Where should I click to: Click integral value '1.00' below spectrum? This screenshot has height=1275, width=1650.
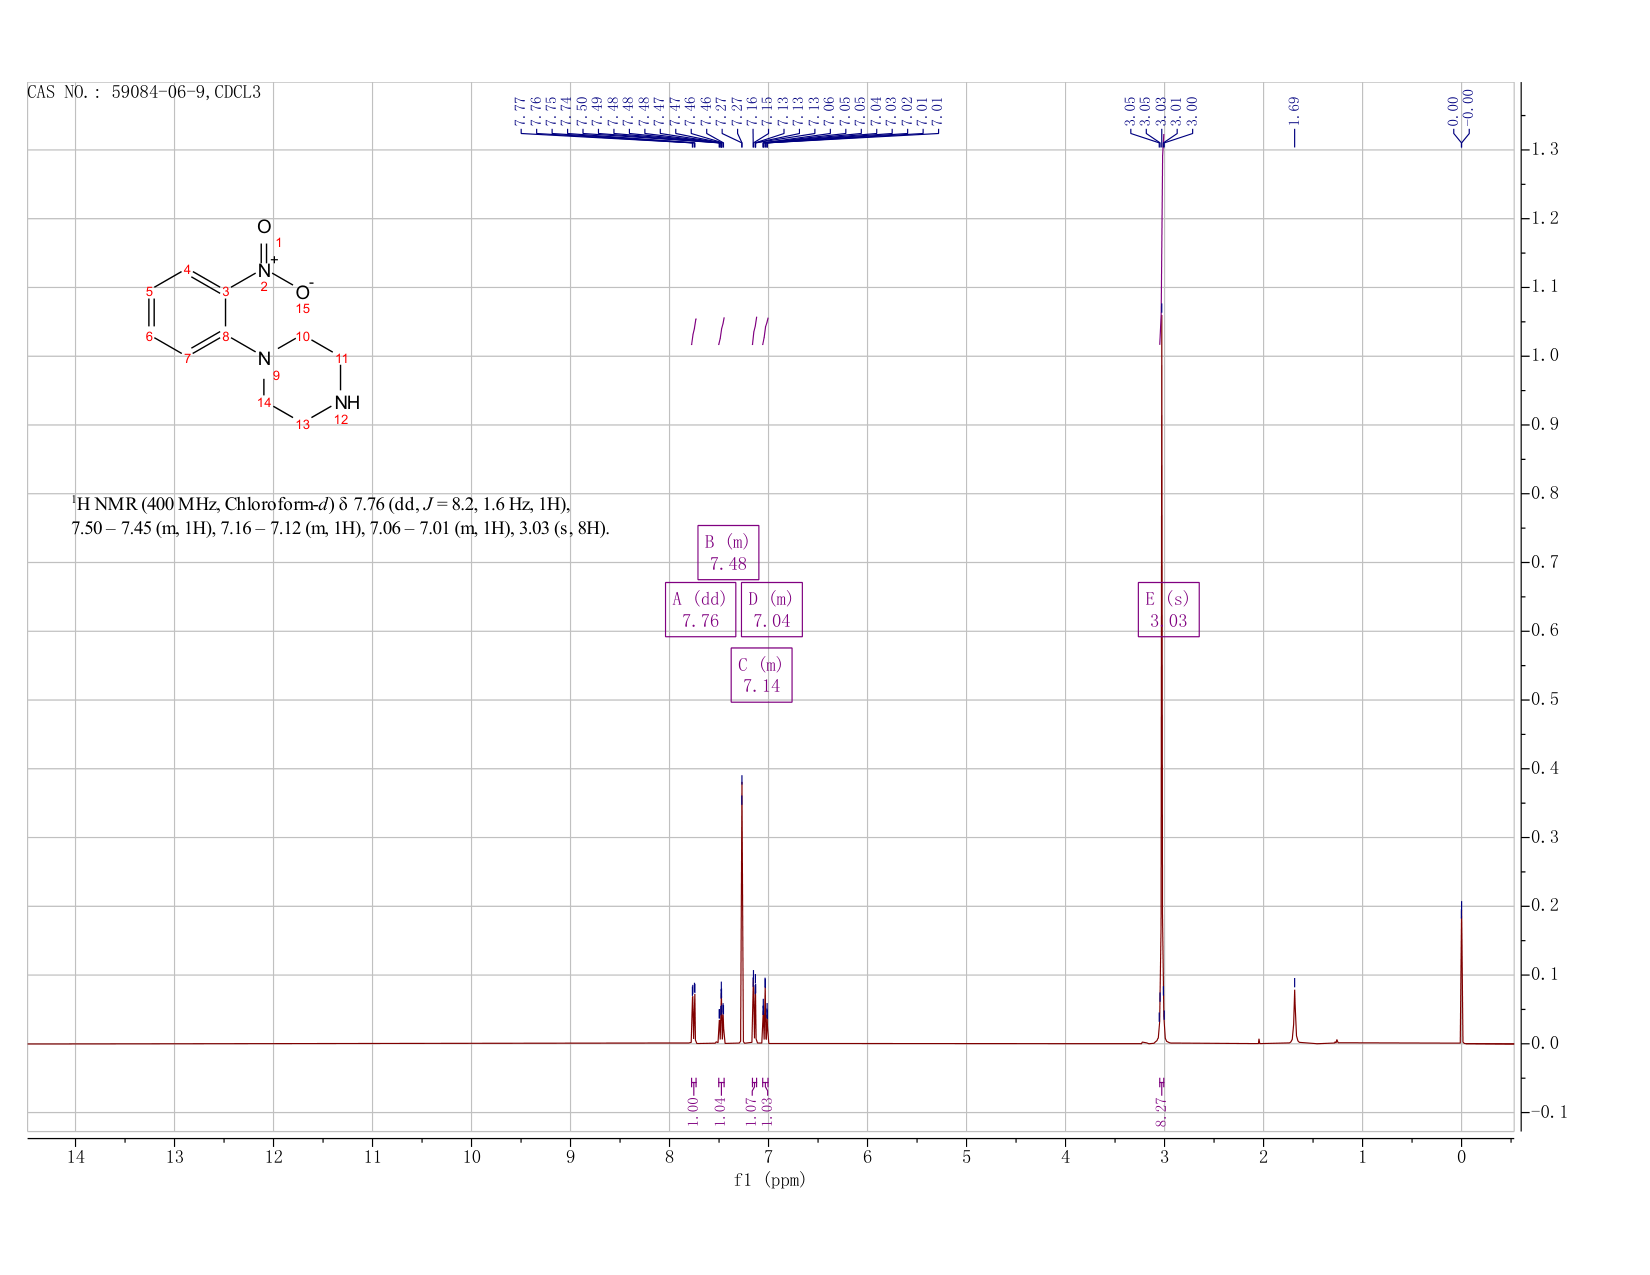tap(693, 1110)
